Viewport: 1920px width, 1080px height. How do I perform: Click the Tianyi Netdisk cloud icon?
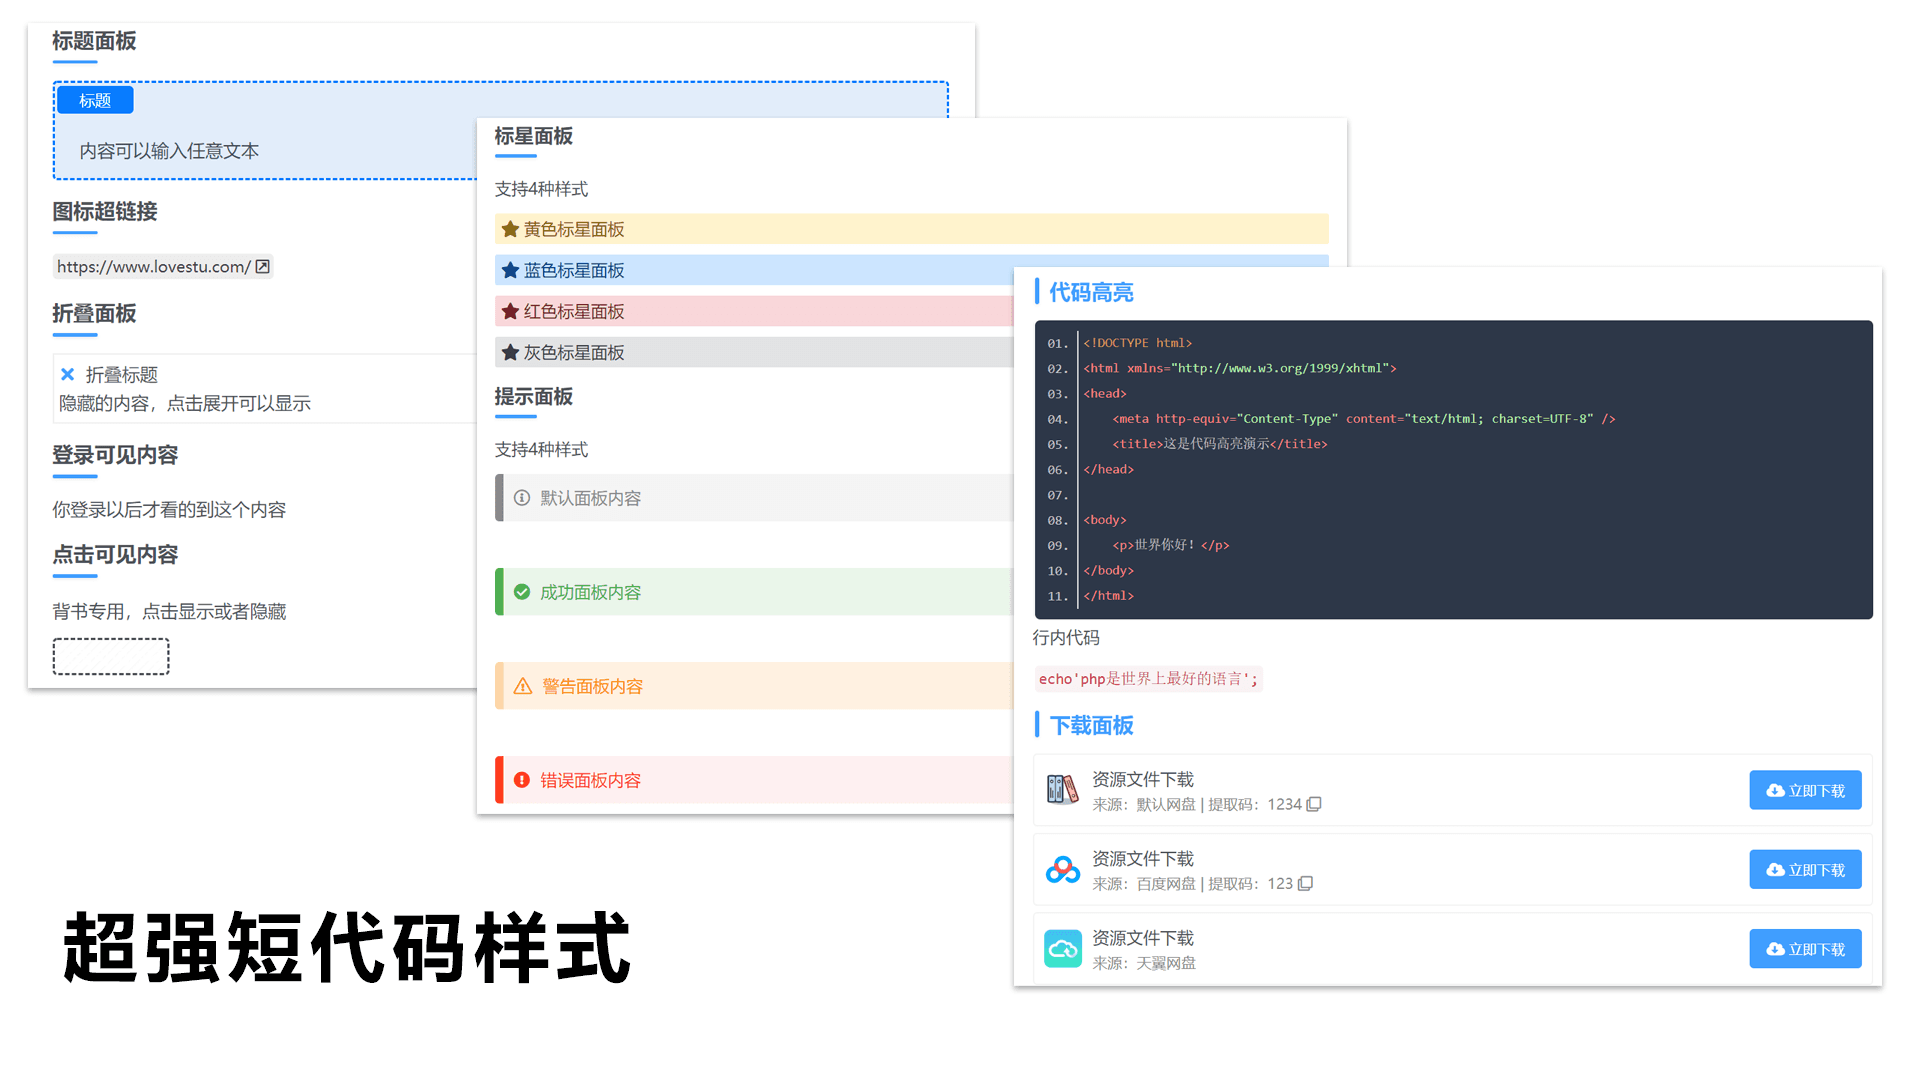click(x=1063, y=948)
